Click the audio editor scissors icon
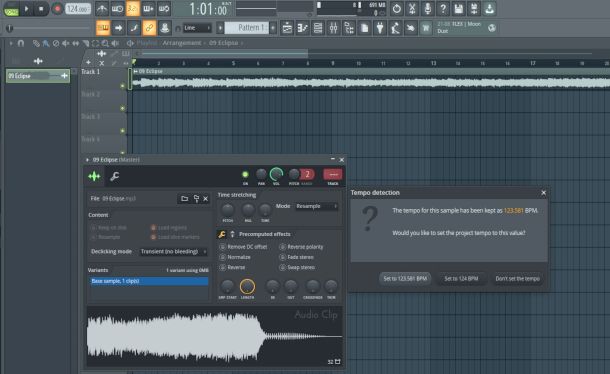 (x=412, y=9)
